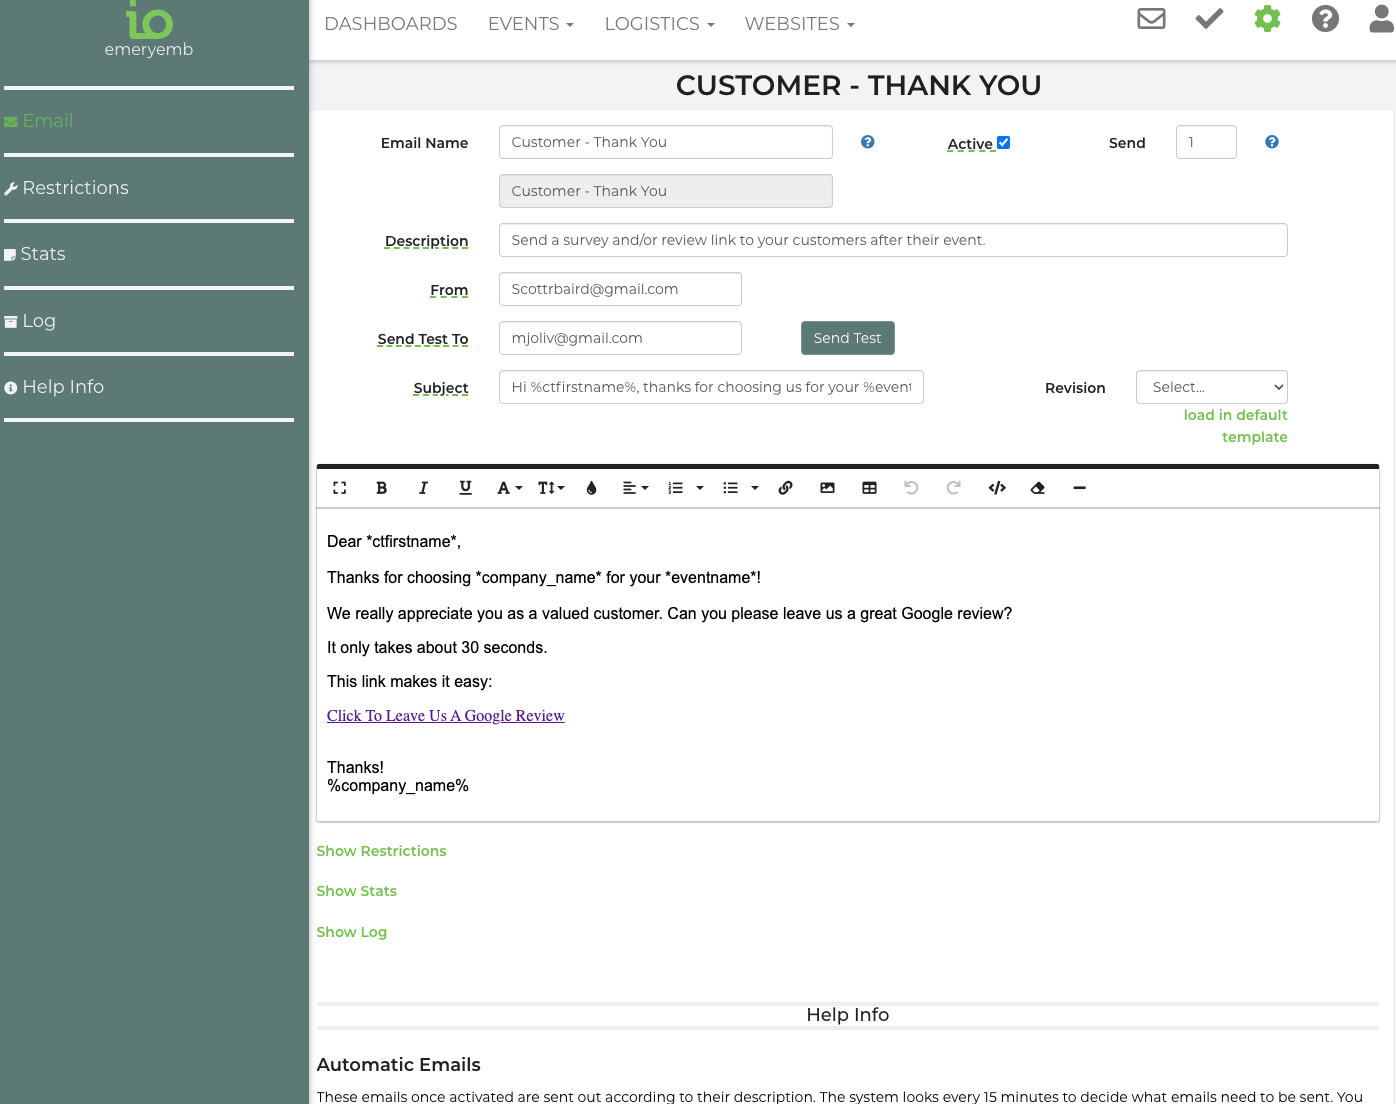Screen dimensions: 1396x1104
Task: Switch editor to code view
Action: pos(996,488)
